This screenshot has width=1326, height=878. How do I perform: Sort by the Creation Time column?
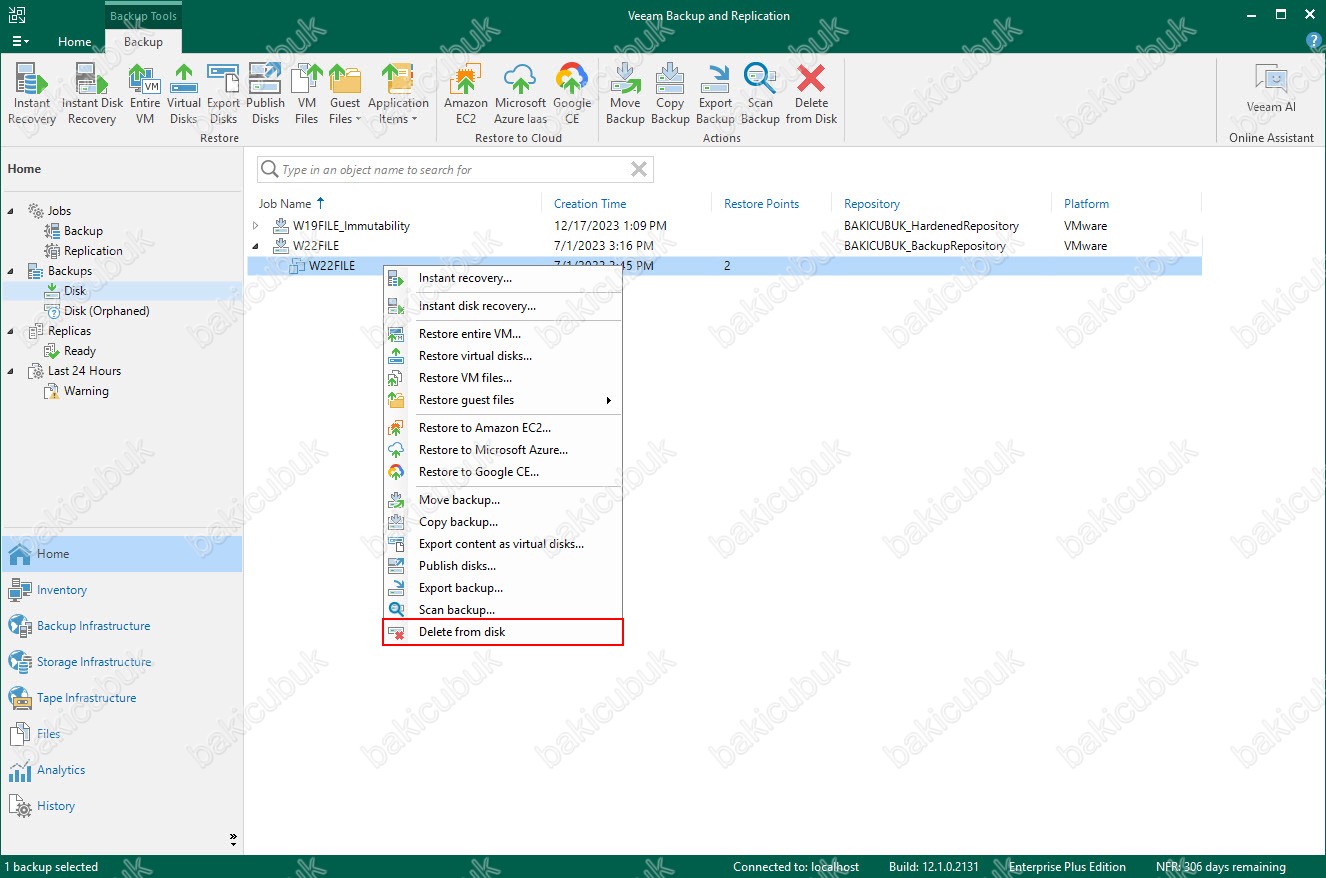pyautogui.click(x=590, y=204)
